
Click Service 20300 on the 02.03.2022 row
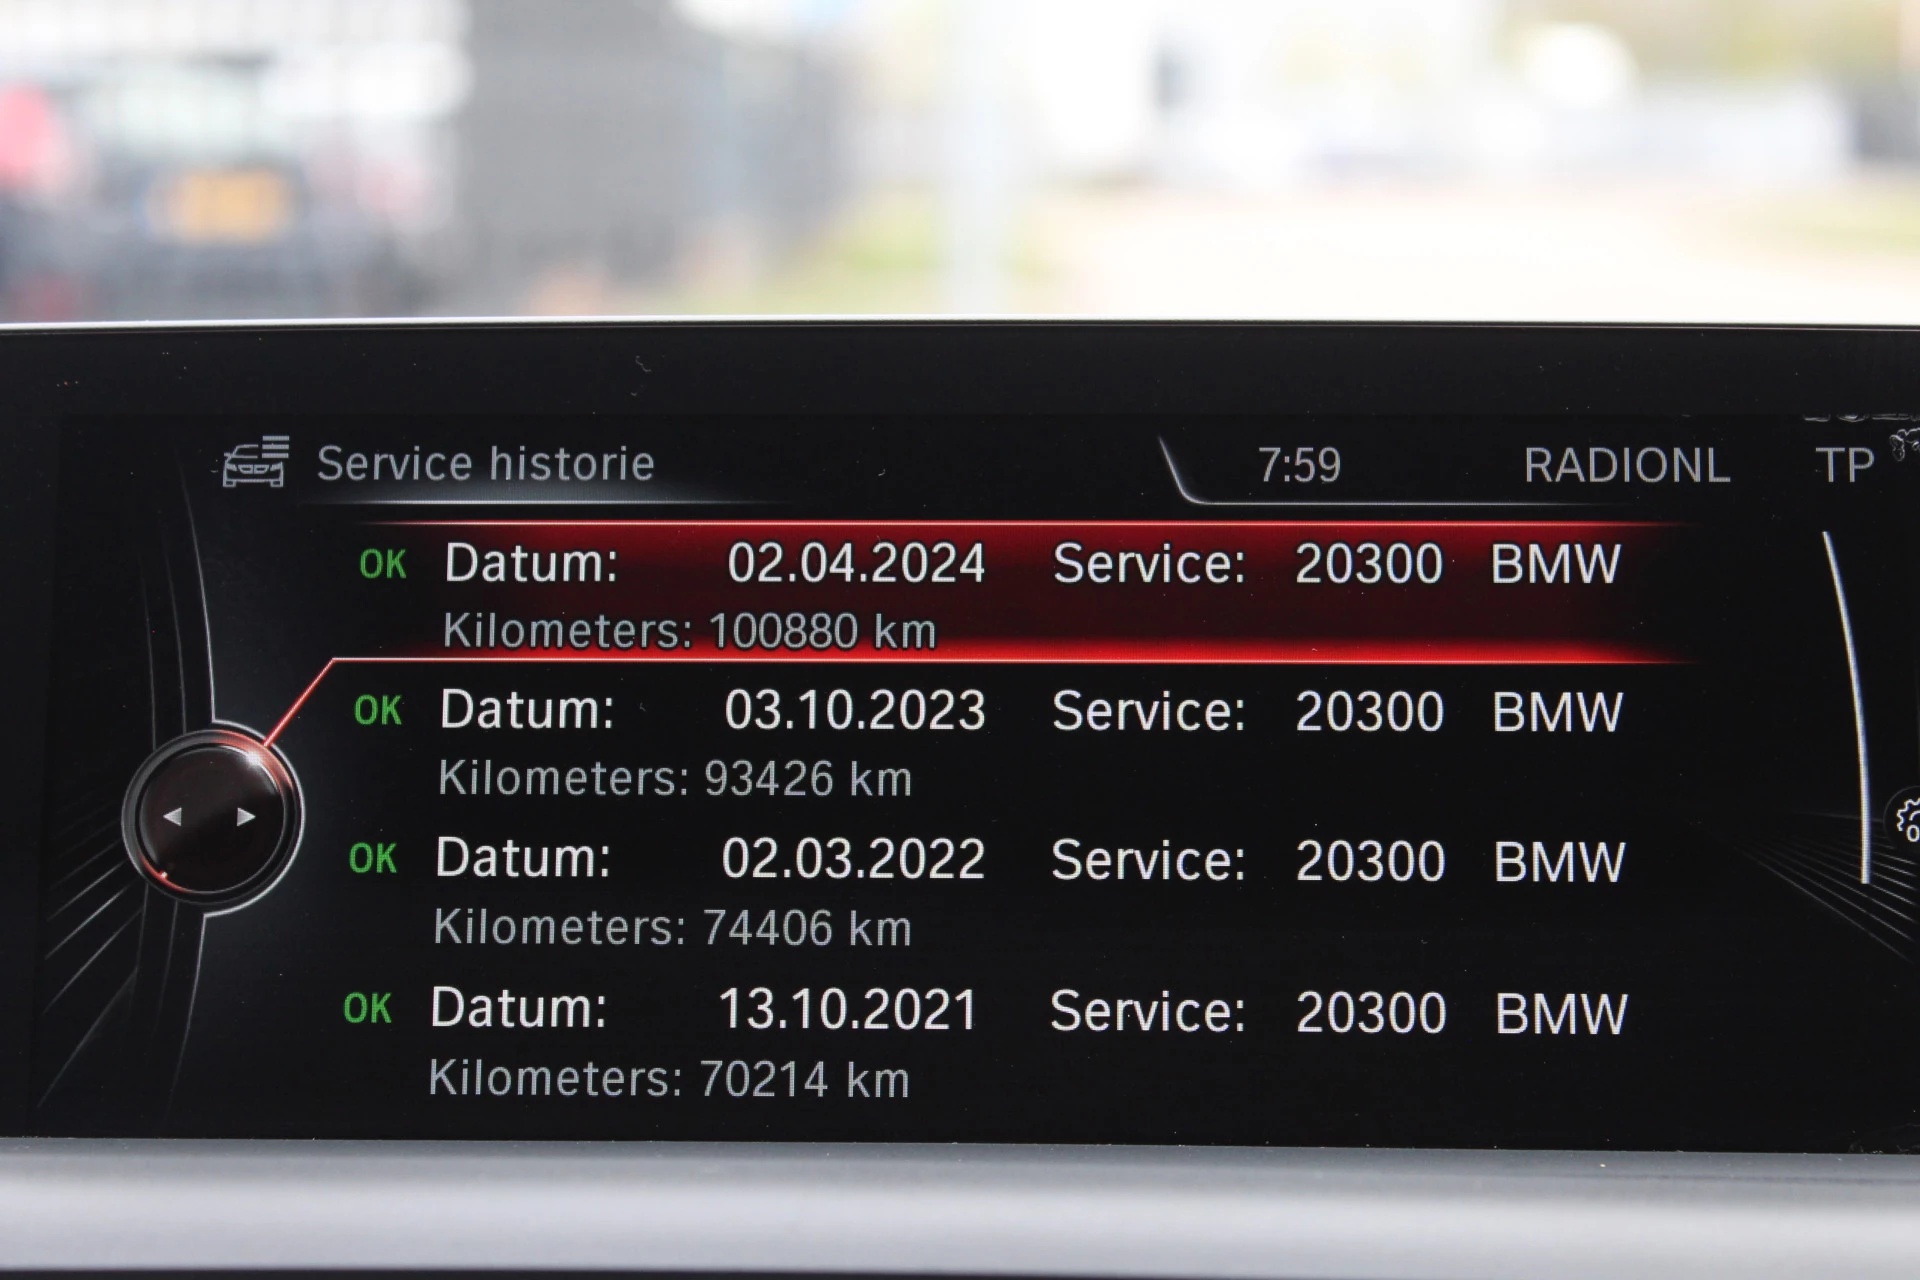pyautogui.click(x=1248, y=861)
